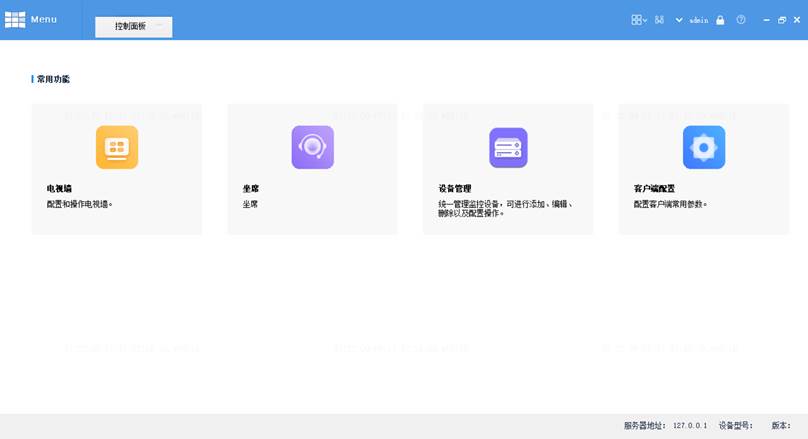Image resolution: width=808 pixels, height=439 pixels.
Task: Open the 坐席 purple headset icon
Action: tap(312, 148)
